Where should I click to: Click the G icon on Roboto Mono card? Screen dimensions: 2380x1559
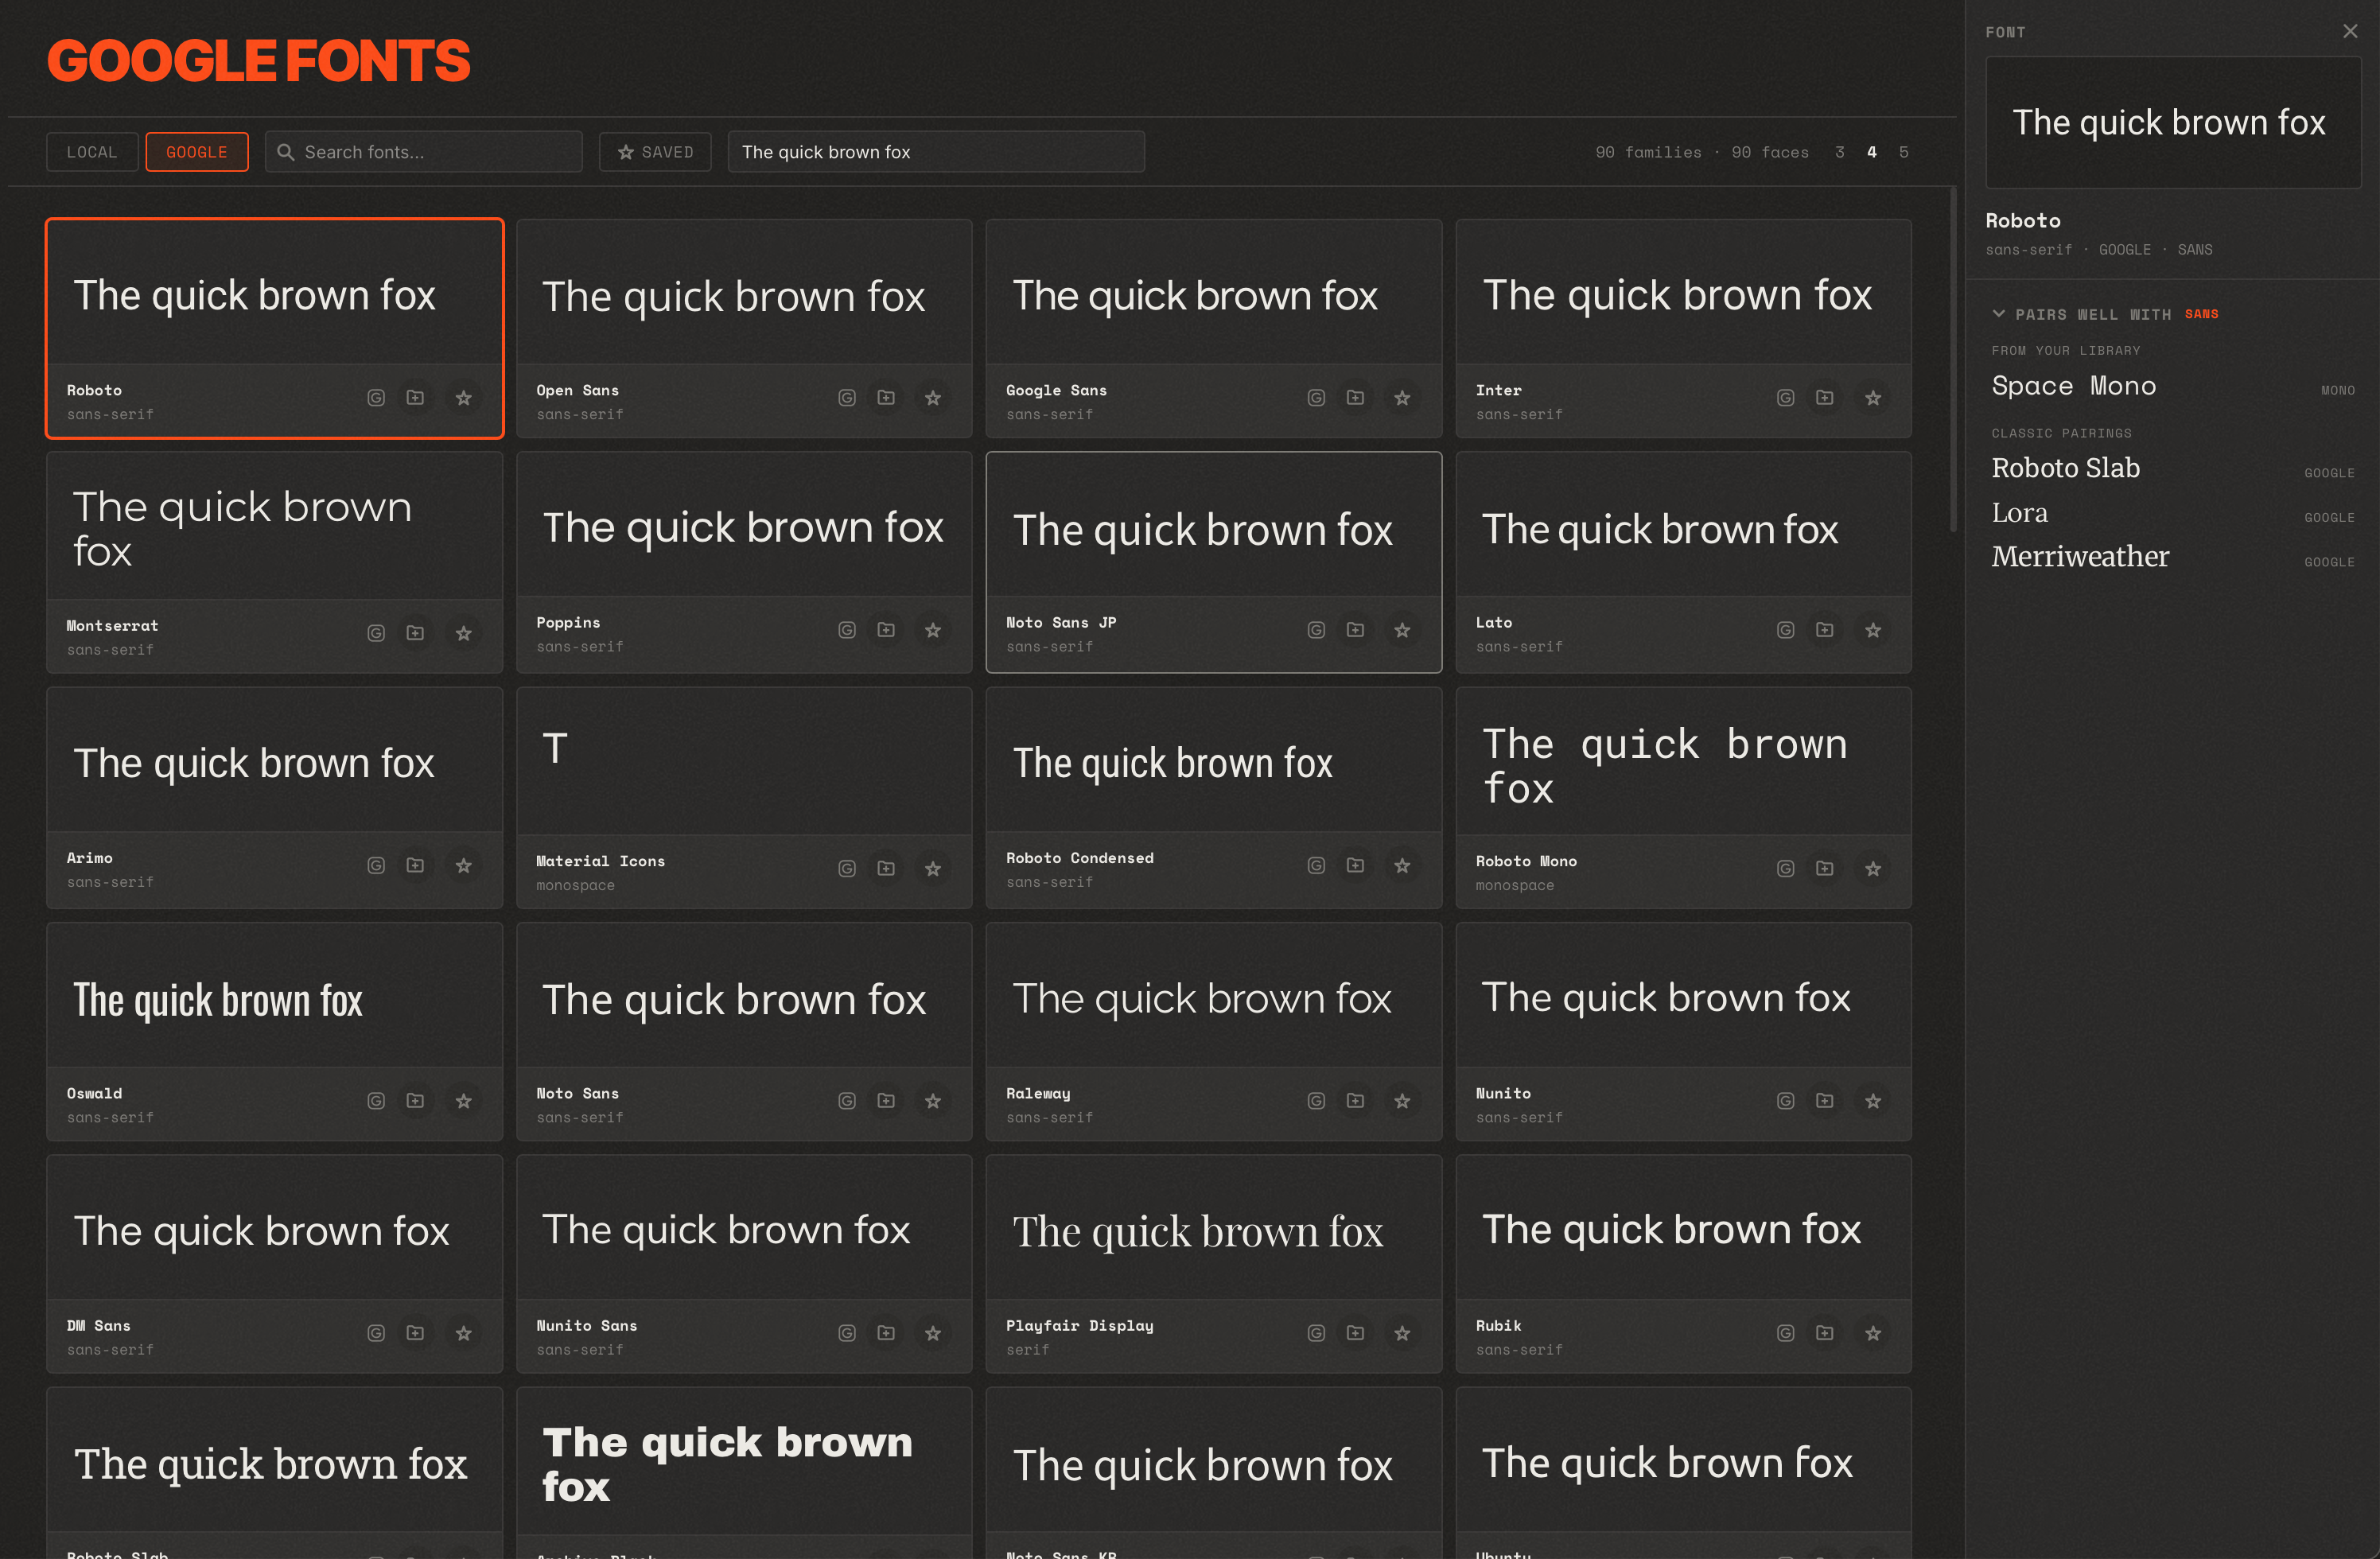coord(1786,869)
